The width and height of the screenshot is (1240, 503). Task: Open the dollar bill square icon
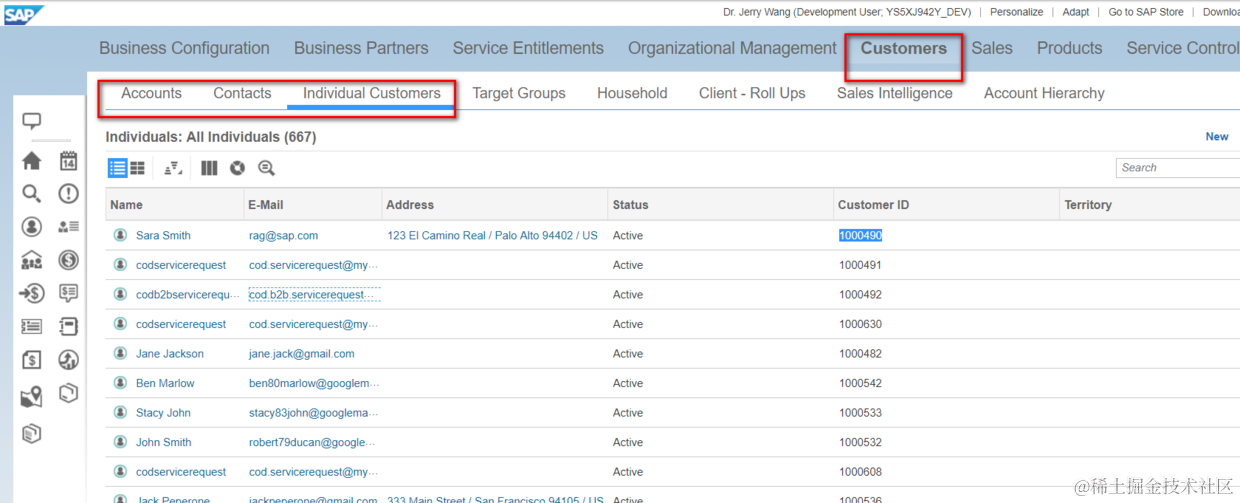[x=32, y=360]
